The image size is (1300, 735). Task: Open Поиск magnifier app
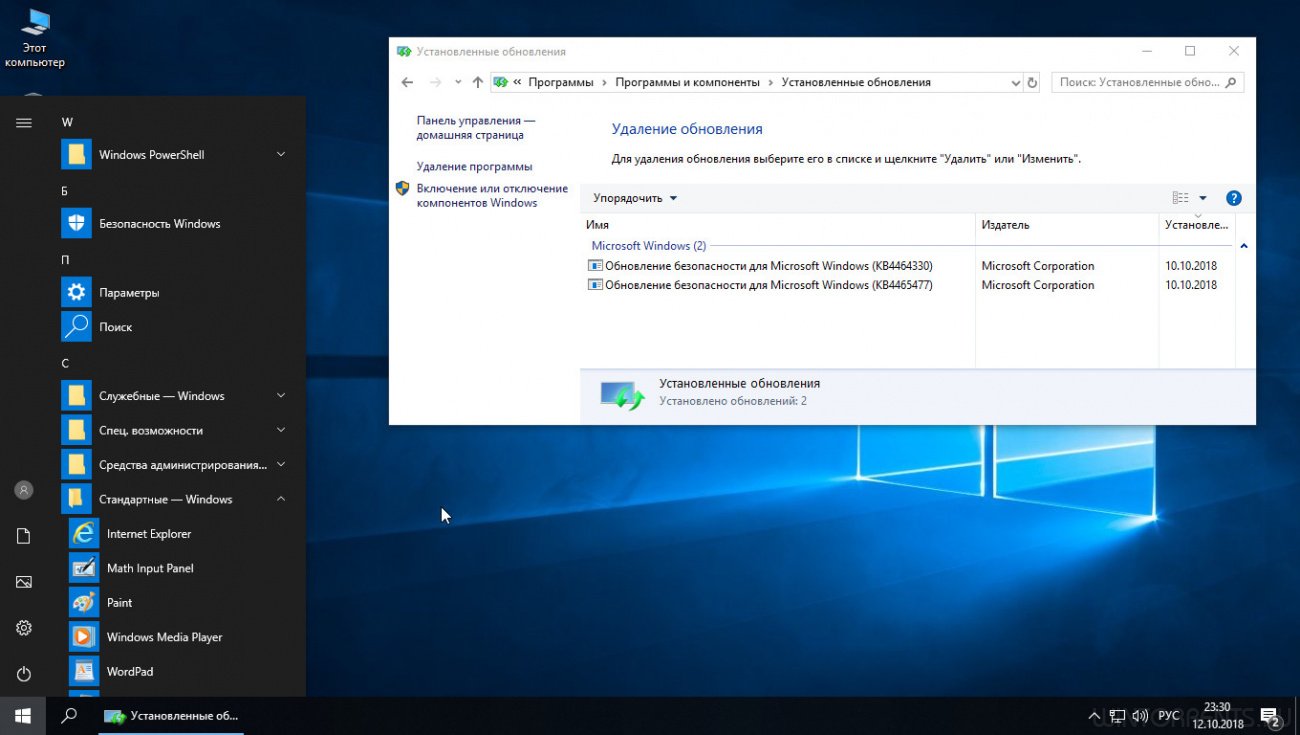[76, 327]
